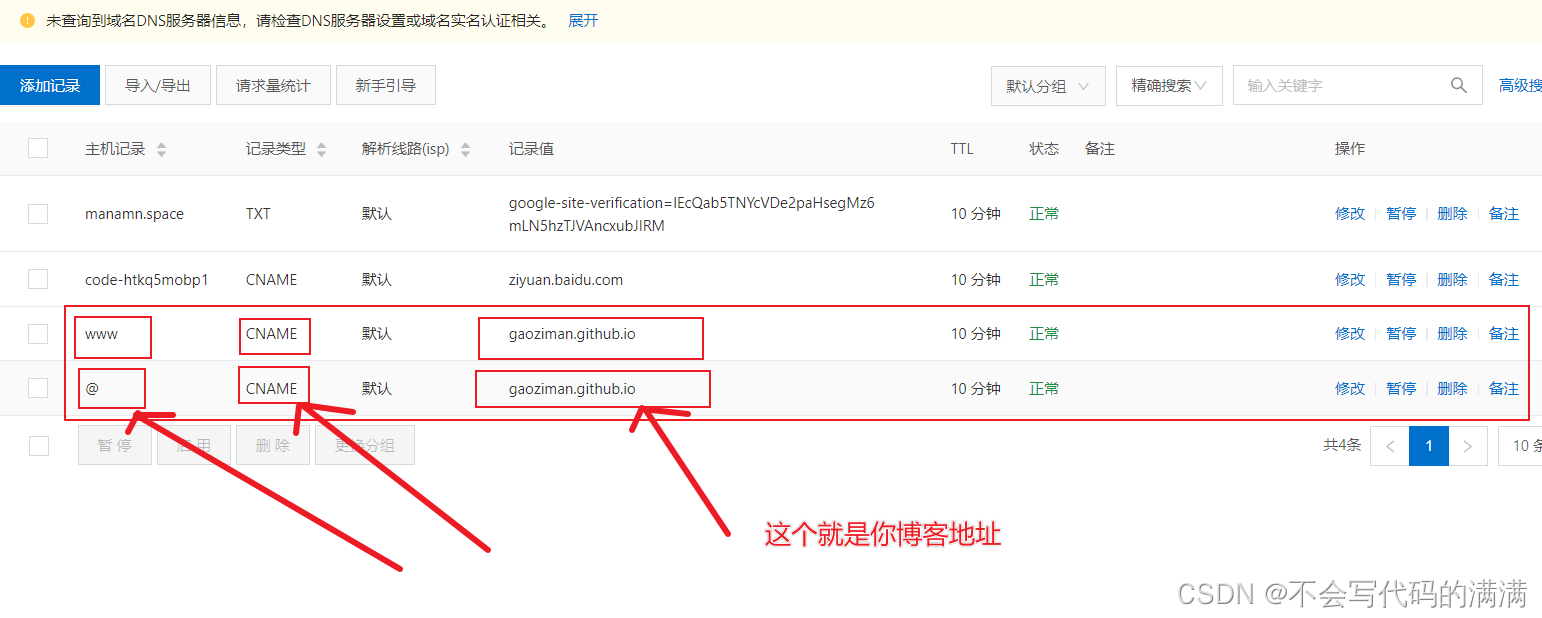
Task: Click the warning icon in the DNS notice
Action: click(27, 20)
